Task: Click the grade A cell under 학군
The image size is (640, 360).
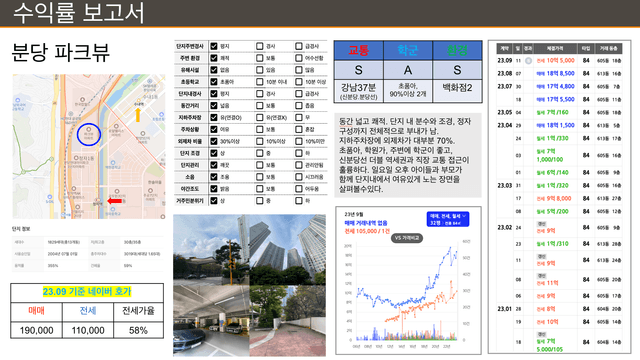Action: click(408, 70)
